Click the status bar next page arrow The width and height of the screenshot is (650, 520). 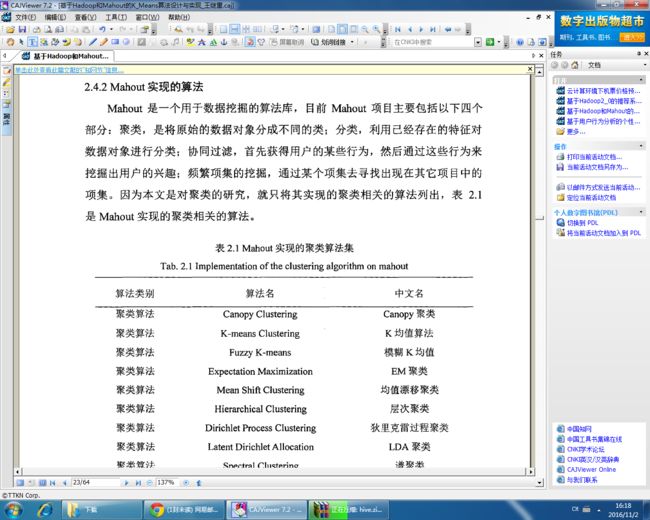[126, 483]
